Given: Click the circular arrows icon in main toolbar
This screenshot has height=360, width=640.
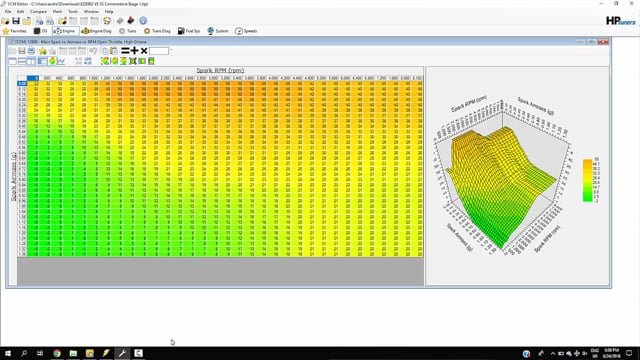Looking at the screenshot, I should [107, 21].
